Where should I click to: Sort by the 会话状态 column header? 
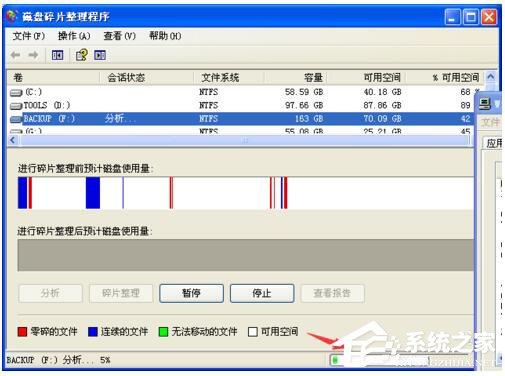click(x=147, y=78)
